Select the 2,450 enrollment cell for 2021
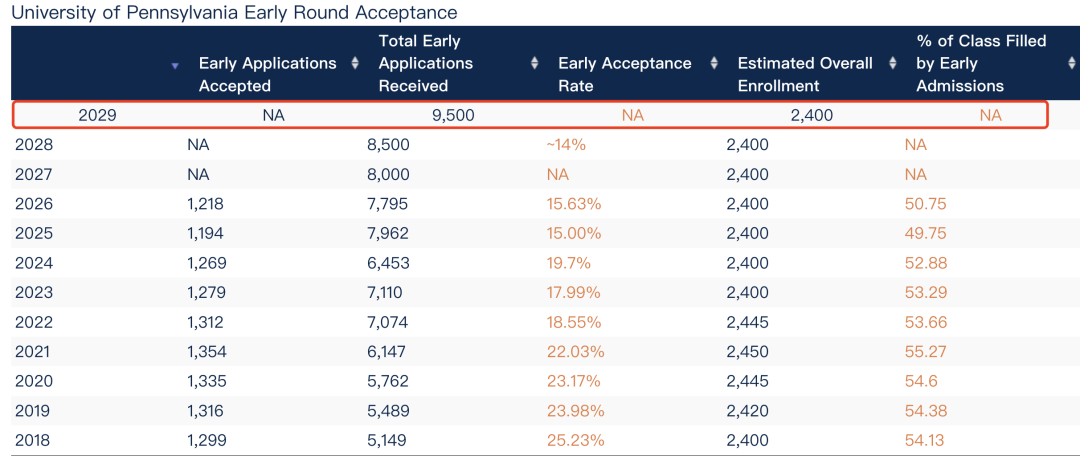Screen dimensions: 1080x456 pos(747,352)
